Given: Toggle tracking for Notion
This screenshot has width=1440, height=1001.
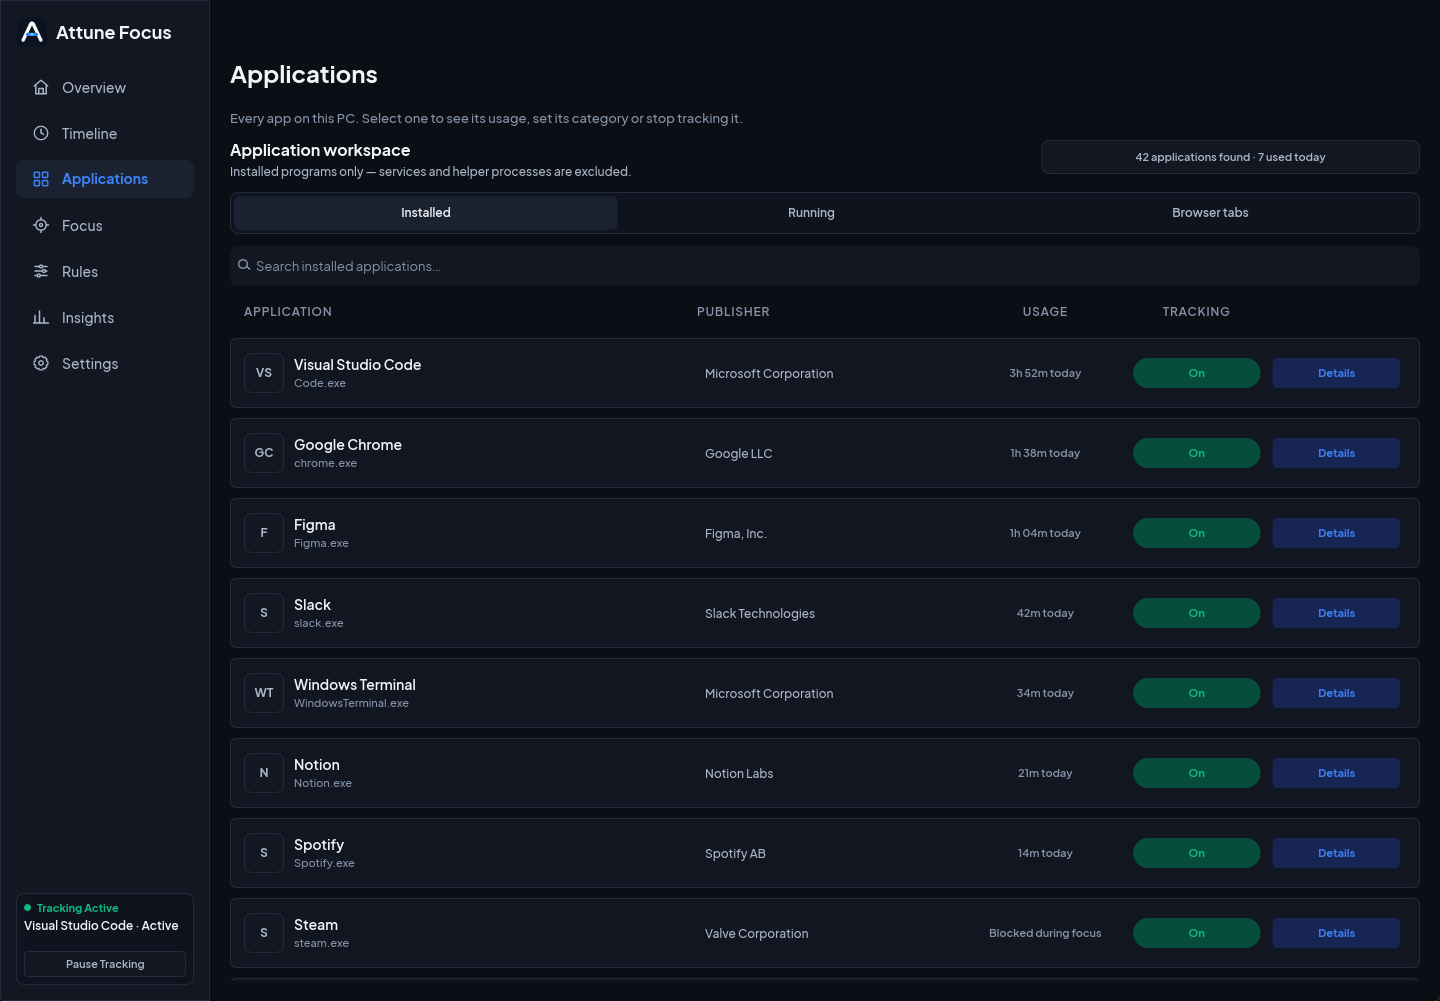Looking at the screenshot, I should (x=1196, y=773).
